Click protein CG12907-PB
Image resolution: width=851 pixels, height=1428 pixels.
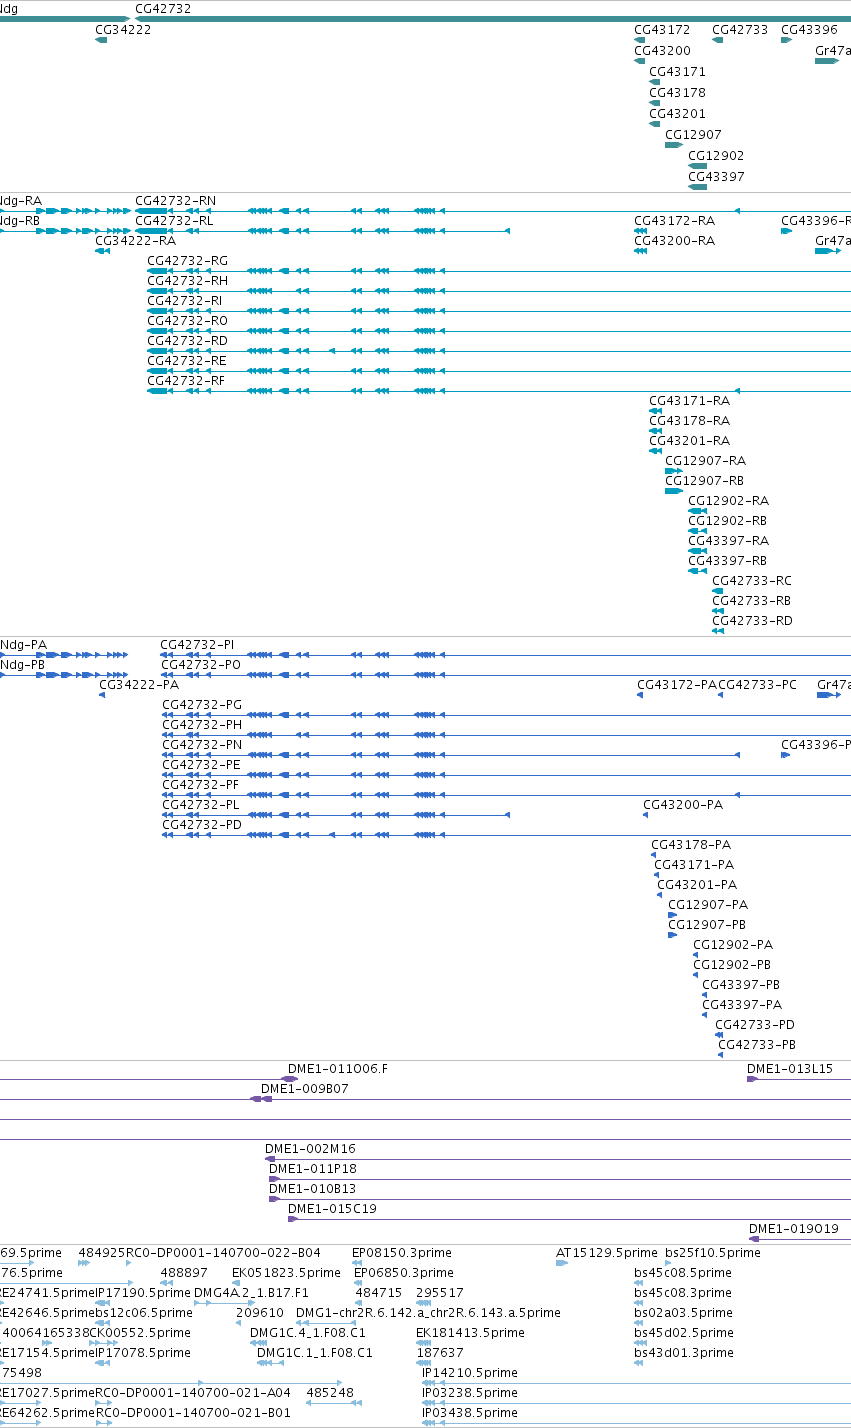point(707,925)
